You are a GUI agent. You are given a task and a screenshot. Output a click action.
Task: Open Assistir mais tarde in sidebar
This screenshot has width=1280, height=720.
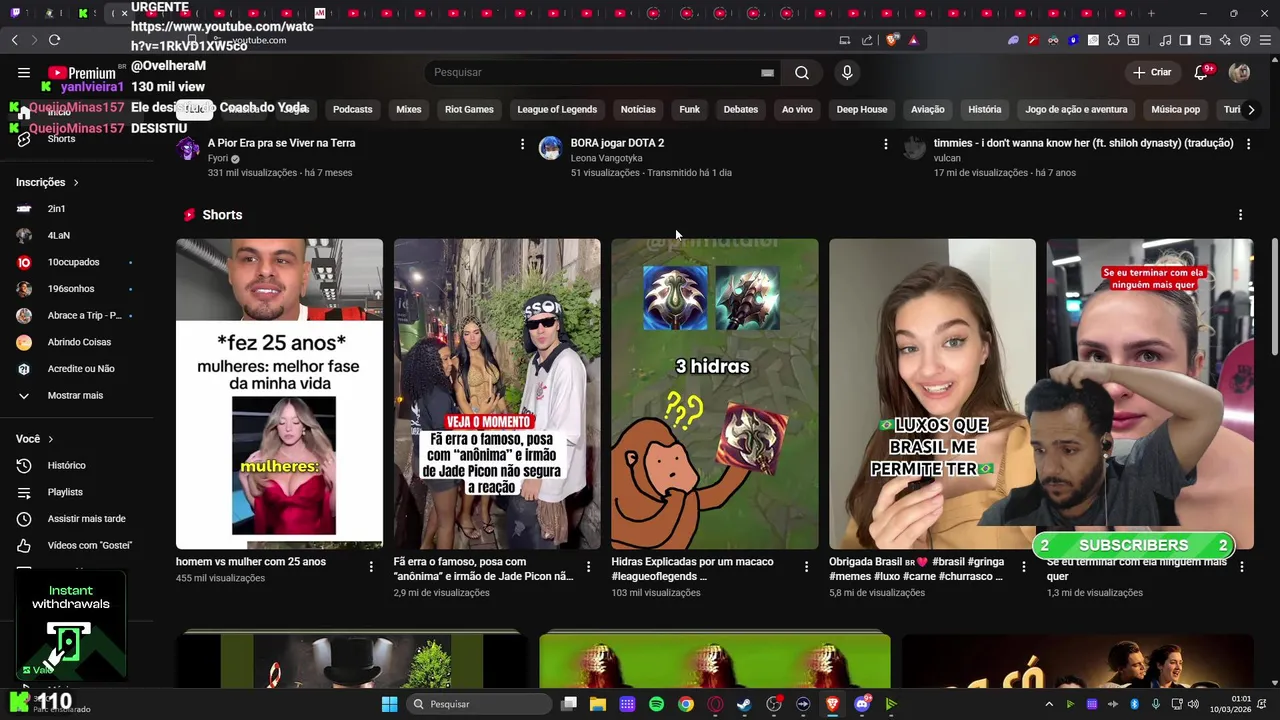[75, 519]
